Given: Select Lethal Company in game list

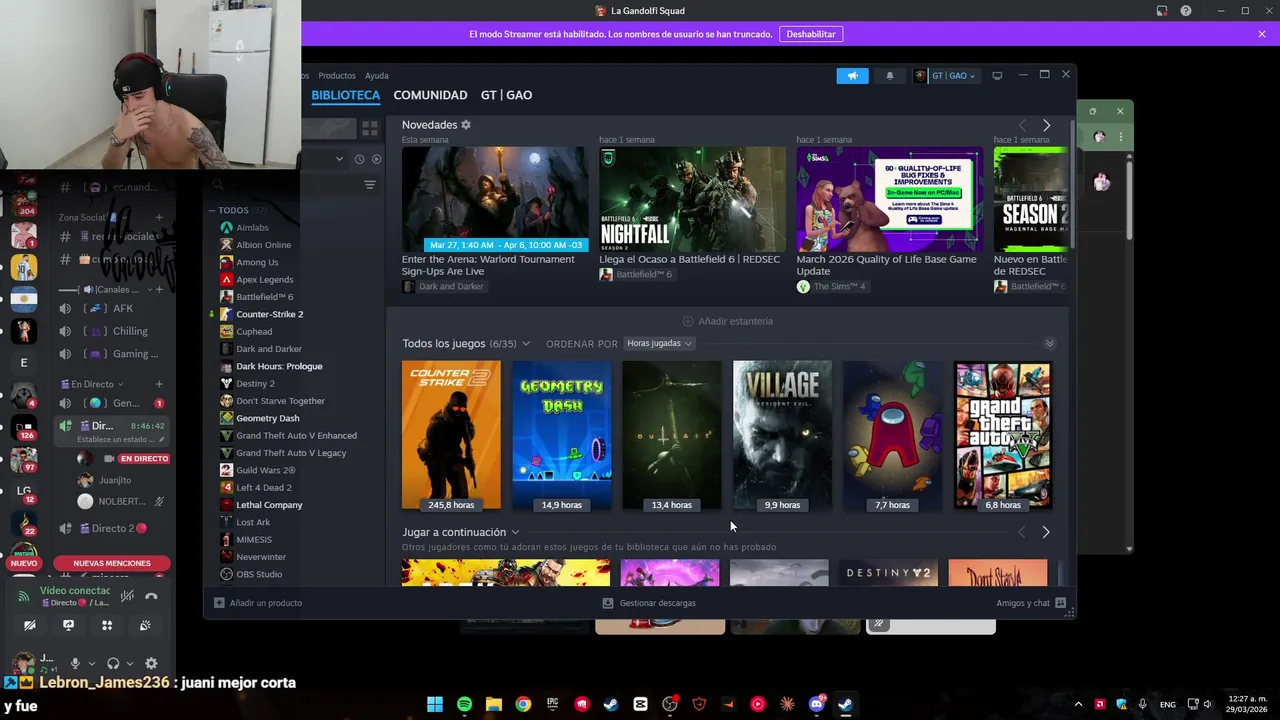Looking at the screenshot, I should (x=269, y=505).
